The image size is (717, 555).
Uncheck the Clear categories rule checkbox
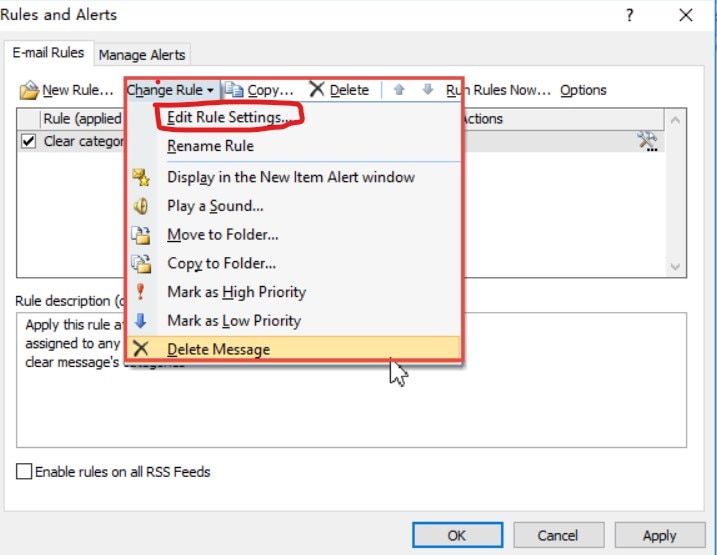pyautogui.click(x=28, y=141)
